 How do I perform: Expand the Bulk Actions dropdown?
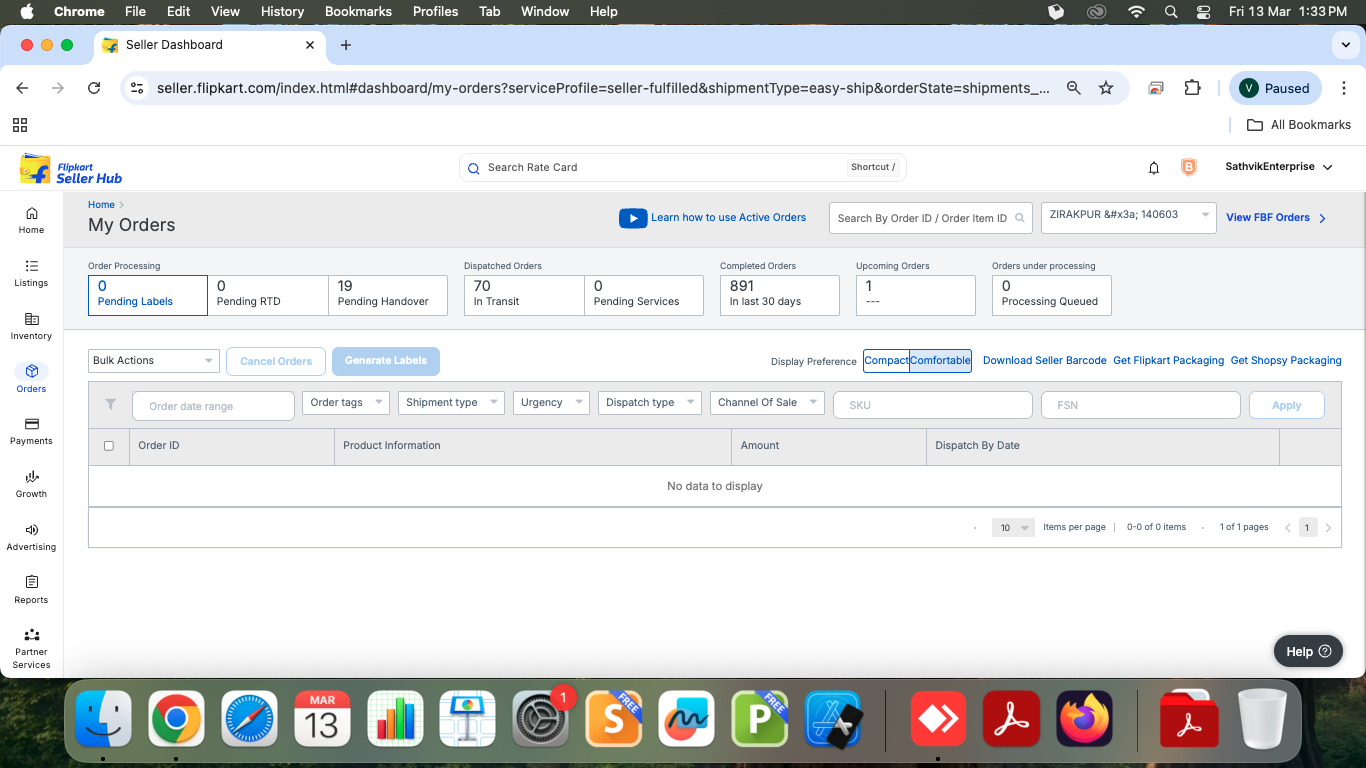(x=153, y=361)
